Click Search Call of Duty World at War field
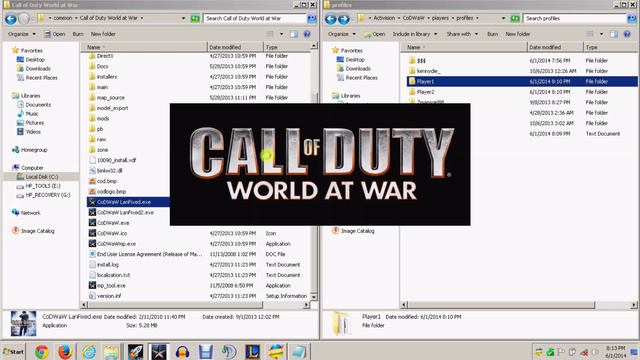This screenshot has height=360, width=640. tap(255, 18)
